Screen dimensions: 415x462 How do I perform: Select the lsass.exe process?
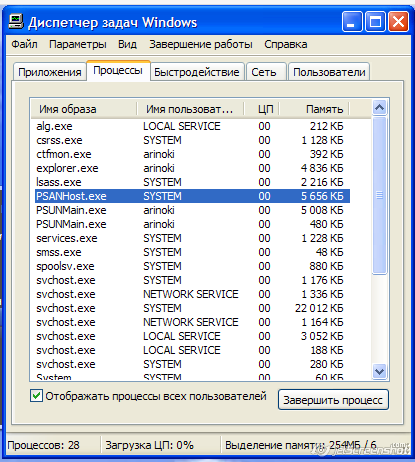pyautogui.click(x=192, y=182)
